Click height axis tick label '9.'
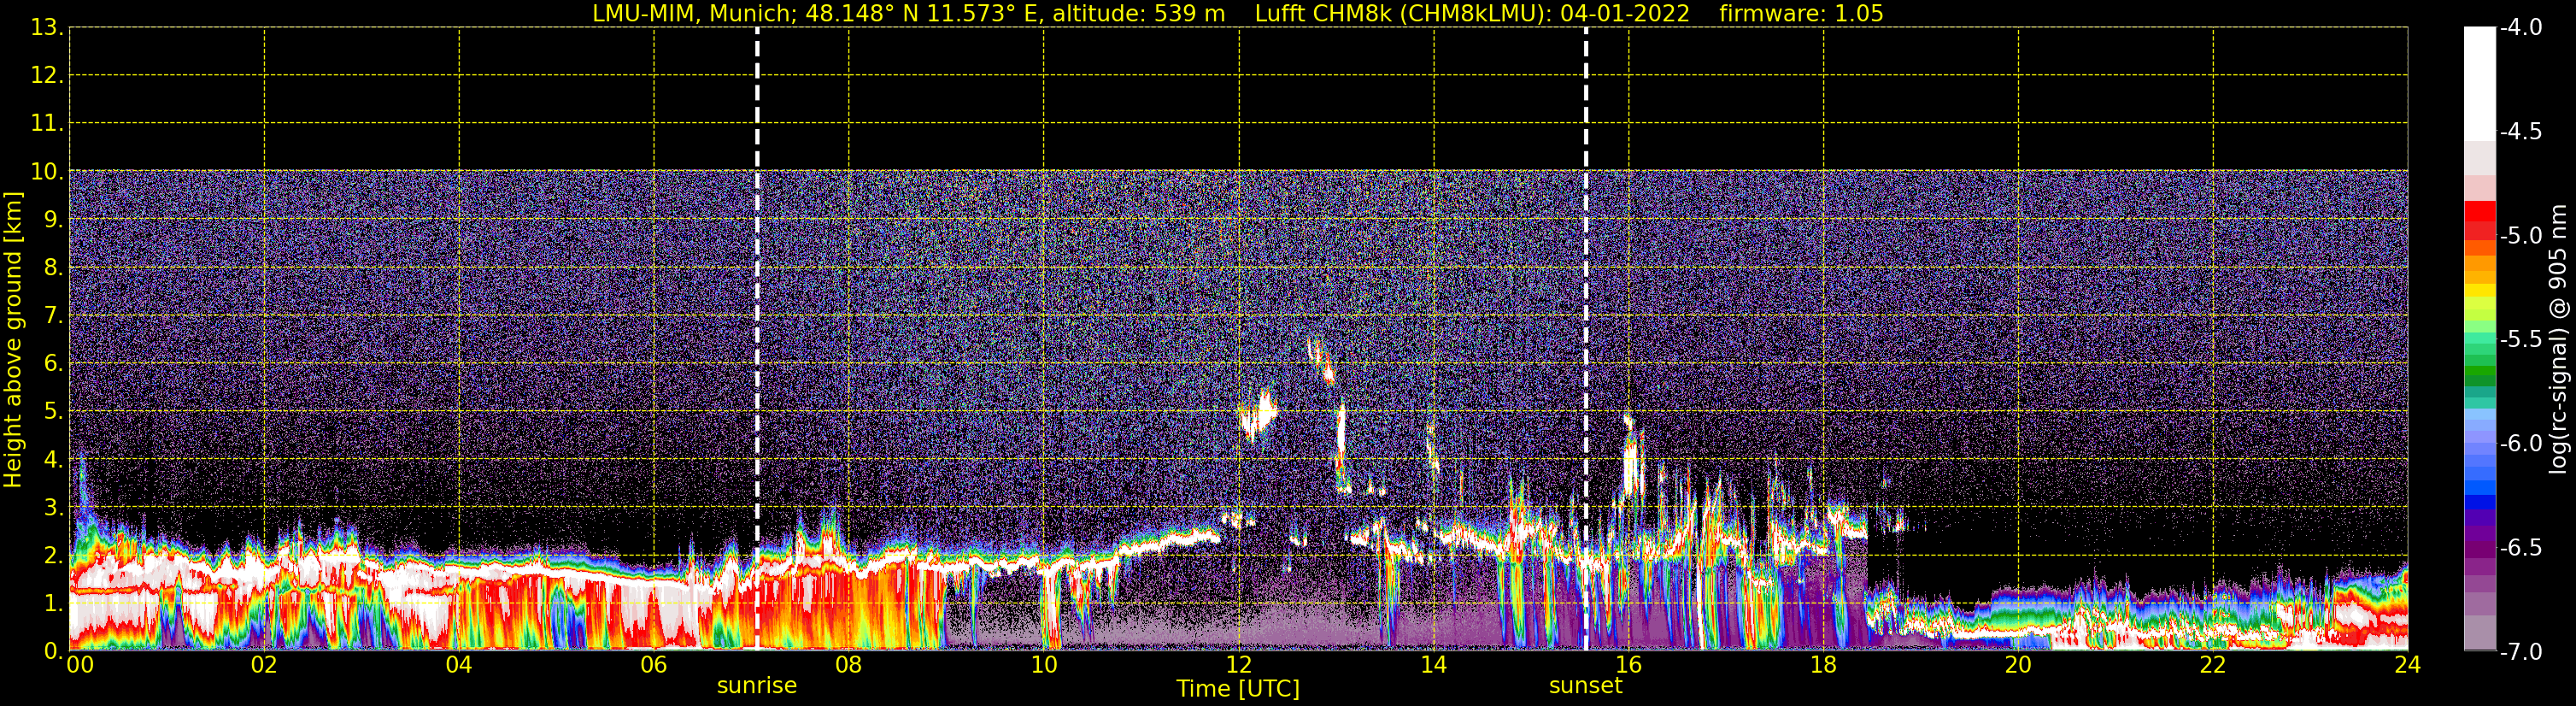 (53, 219)
